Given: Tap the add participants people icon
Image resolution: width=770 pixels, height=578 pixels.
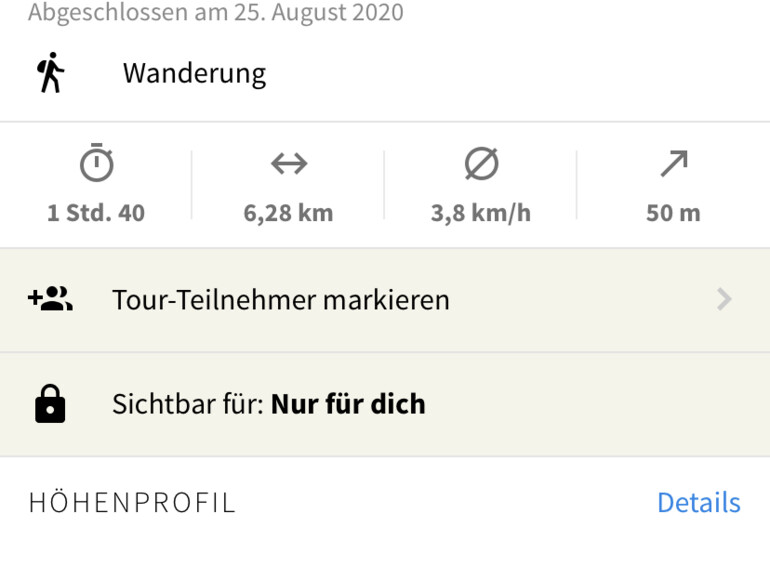Looking at the screenshot, I should pos(50,299).
